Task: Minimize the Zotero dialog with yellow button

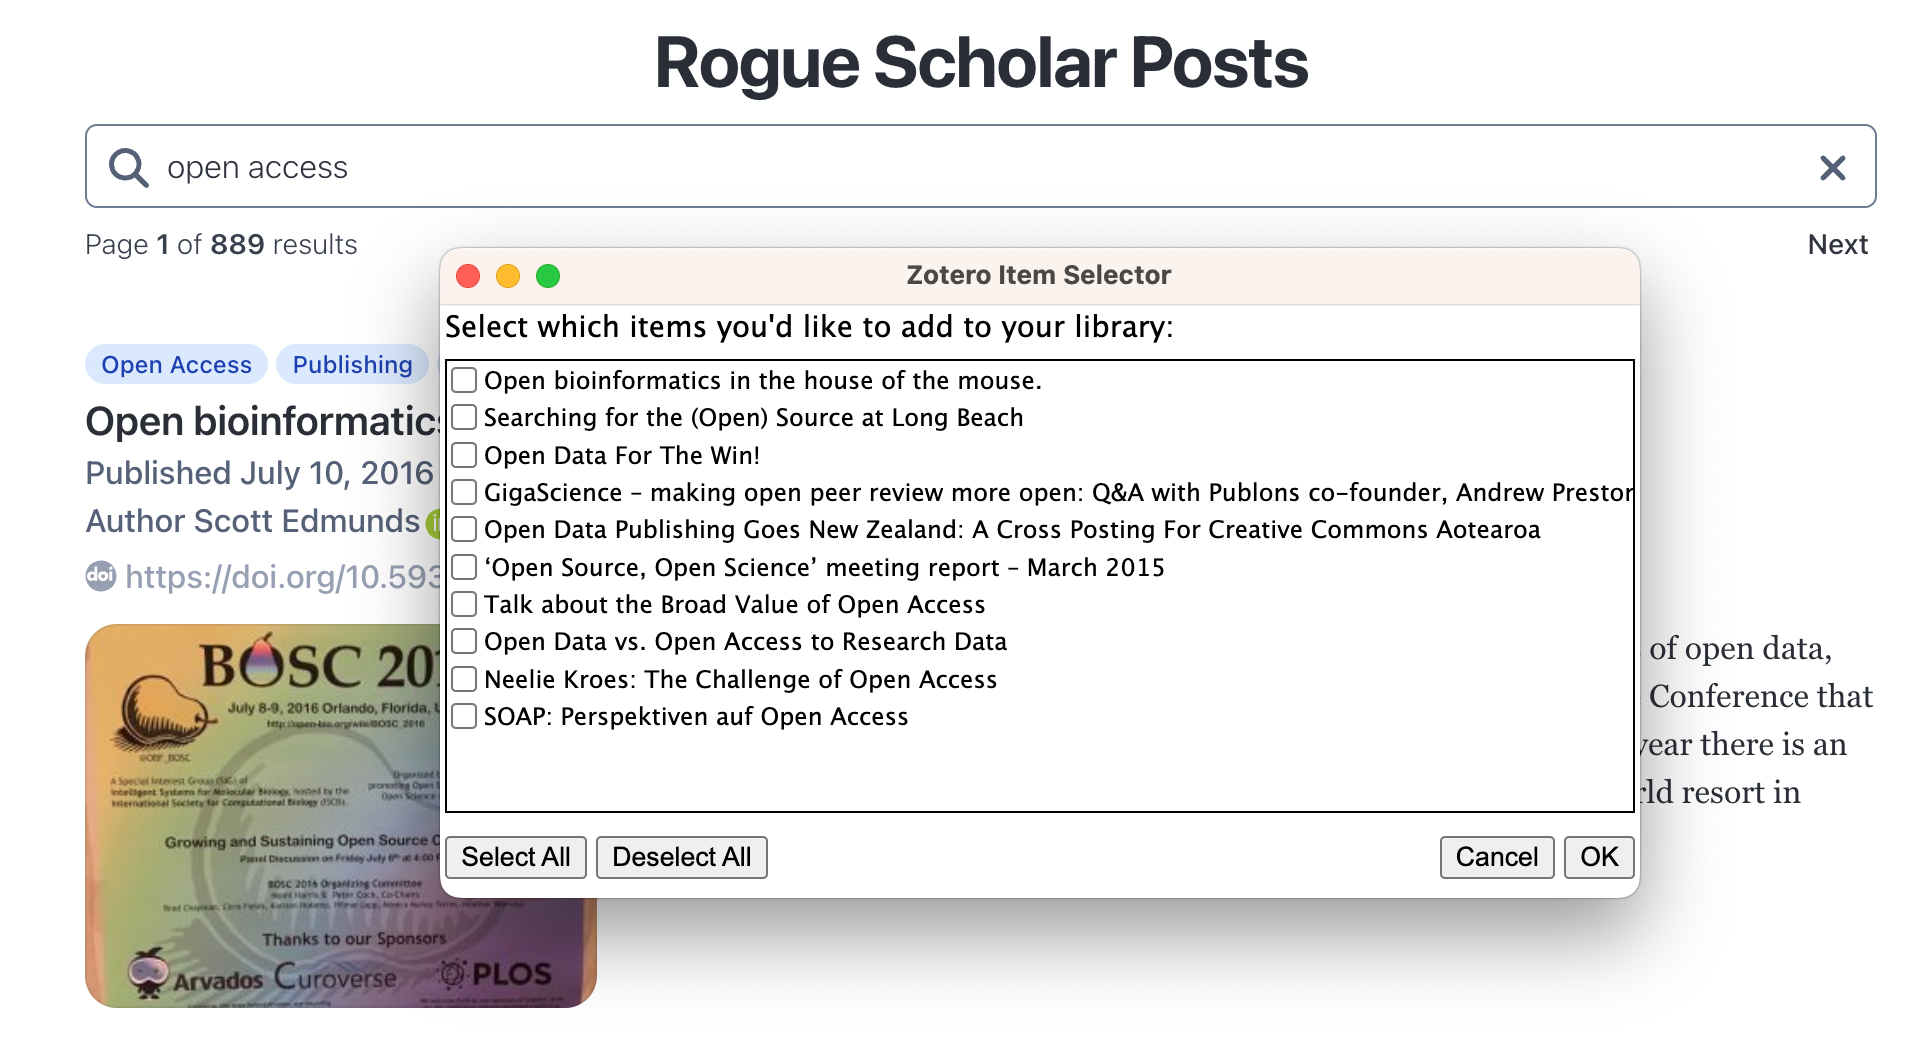Action: point(508,276)
